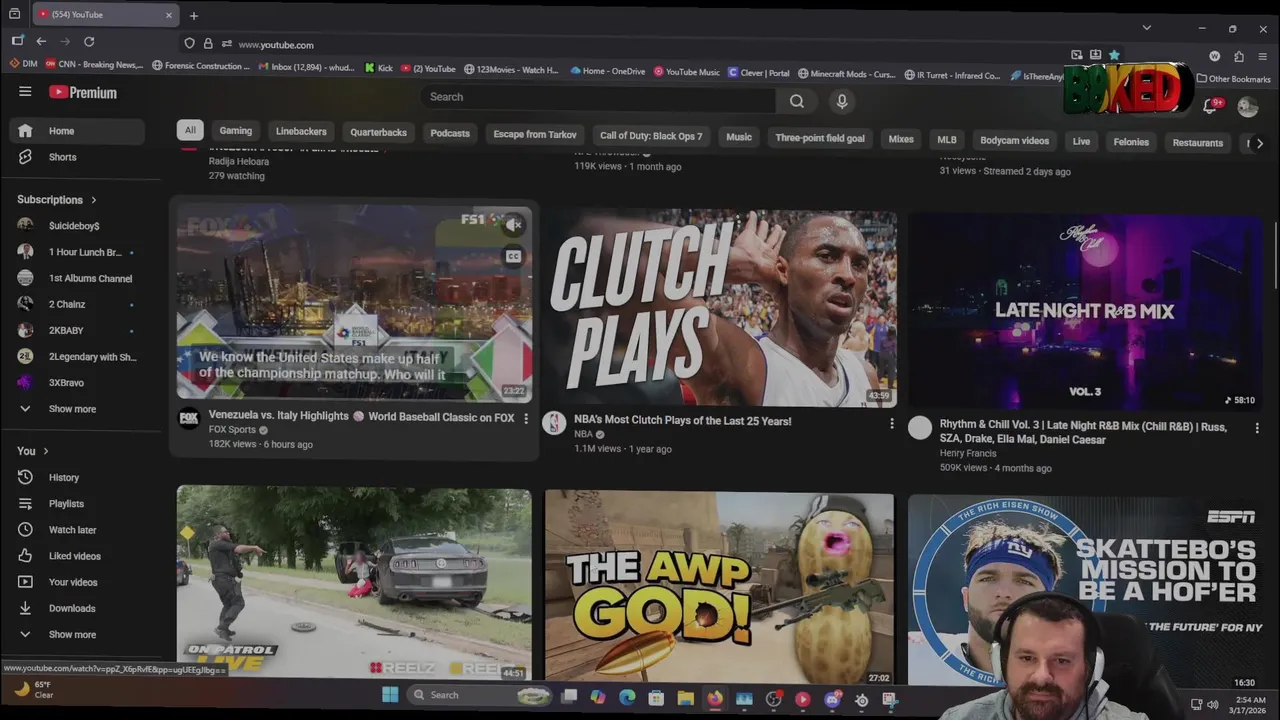Bookmark the page with the star icon
1280x720 pixels.
point(1114,55)
